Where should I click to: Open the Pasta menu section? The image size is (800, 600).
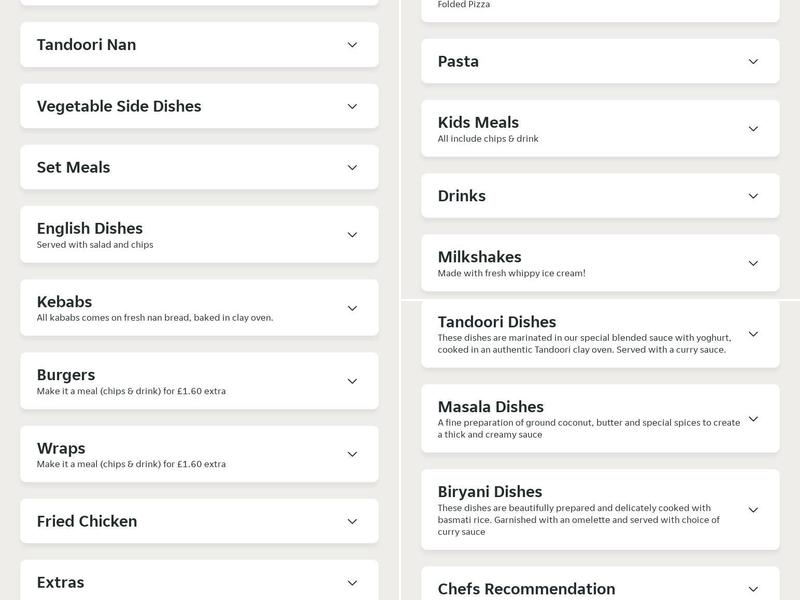tap(600, 61)
